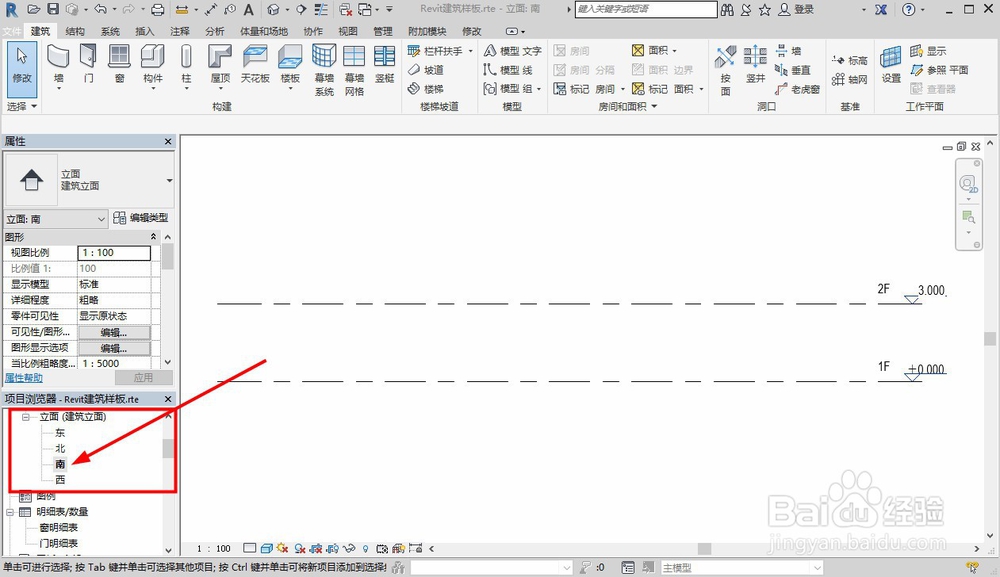Click the drawing area vertical scrollbar
This screenshot has height=577, width=1000.
(x=990, y=339)
